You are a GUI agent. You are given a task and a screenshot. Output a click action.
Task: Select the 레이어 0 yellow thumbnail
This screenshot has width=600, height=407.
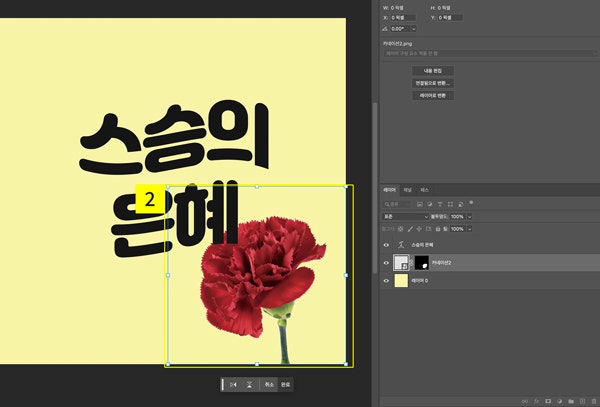click(401, 281)
